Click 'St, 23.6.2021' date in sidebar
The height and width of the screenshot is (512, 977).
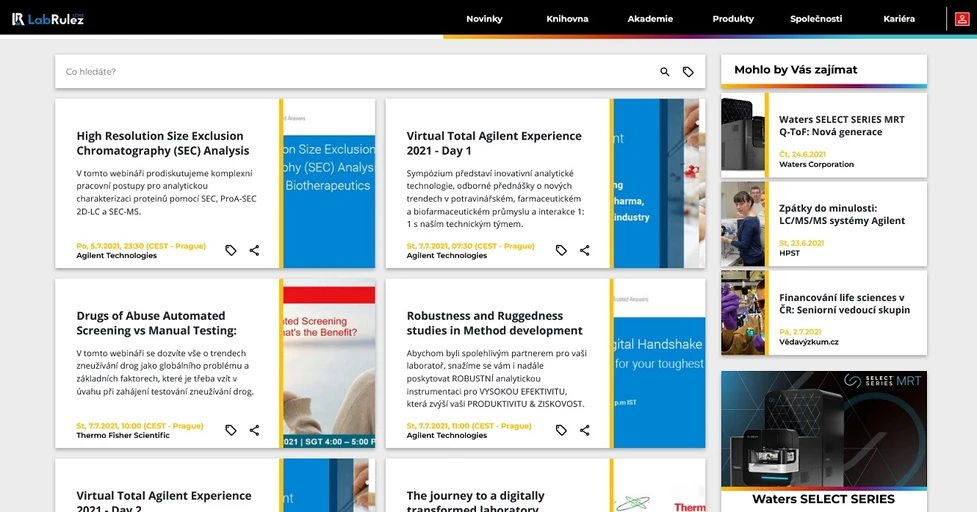click(x=801, y=243)
